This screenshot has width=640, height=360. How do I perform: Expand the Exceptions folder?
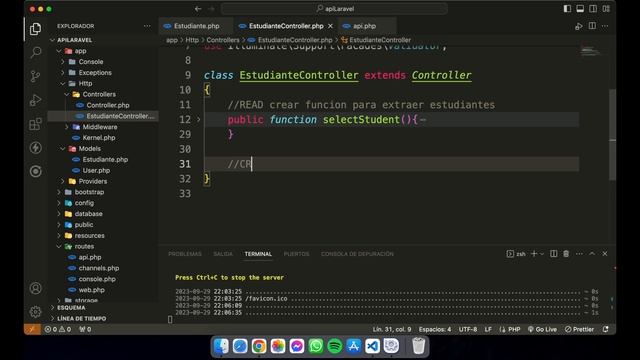(x=62, y=73)
